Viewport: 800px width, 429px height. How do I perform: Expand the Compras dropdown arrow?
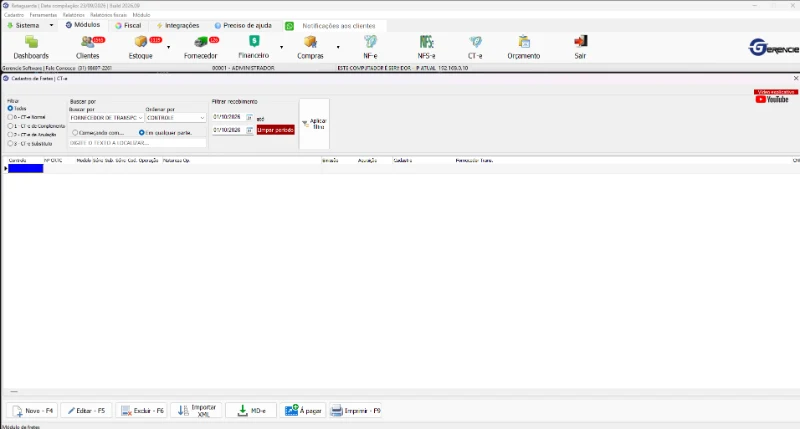point(338,47)
